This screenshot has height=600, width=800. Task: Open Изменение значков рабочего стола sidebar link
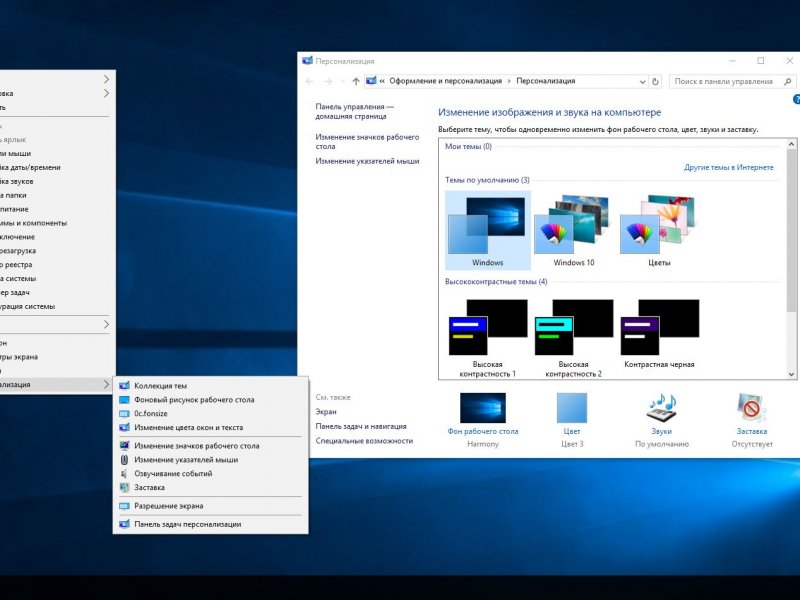pyautogui.click(x=367, y=141)
